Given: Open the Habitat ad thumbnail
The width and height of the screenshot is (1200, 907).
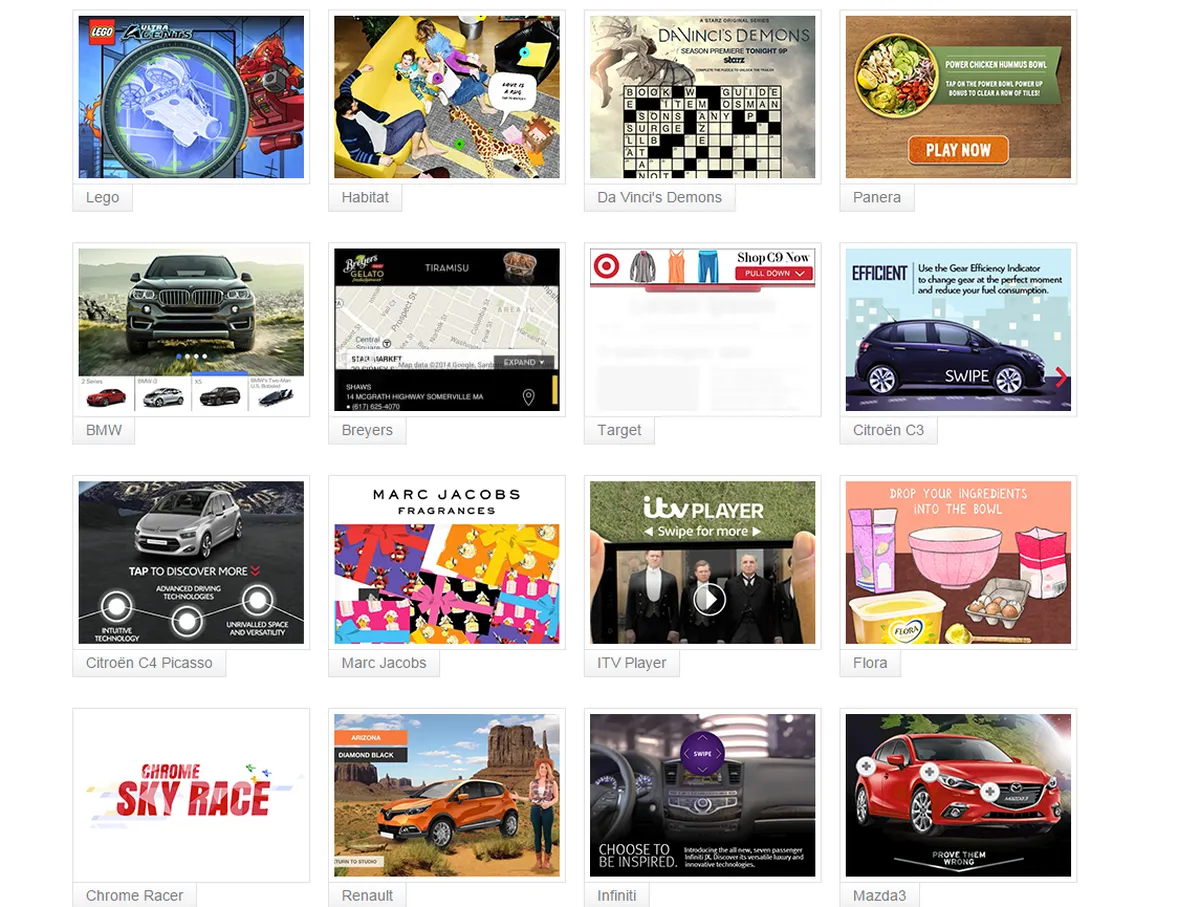Looking at the screenshot, I should click(x=447, y=97).
